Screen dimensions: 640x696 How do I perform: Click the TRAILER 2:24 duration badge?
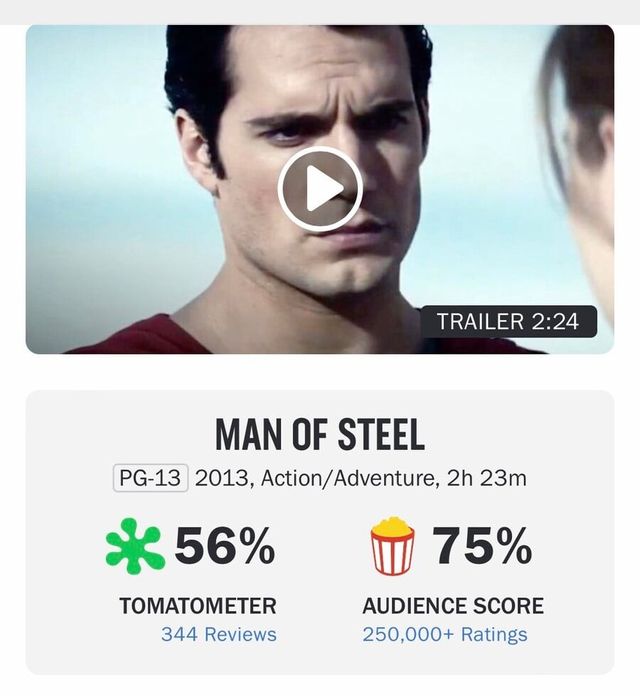point(508,322)
